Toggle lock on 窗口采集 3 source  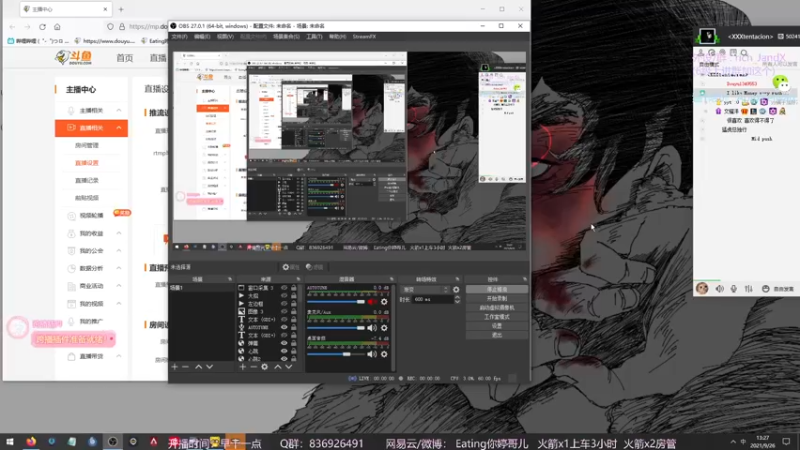tap(293, 288)
